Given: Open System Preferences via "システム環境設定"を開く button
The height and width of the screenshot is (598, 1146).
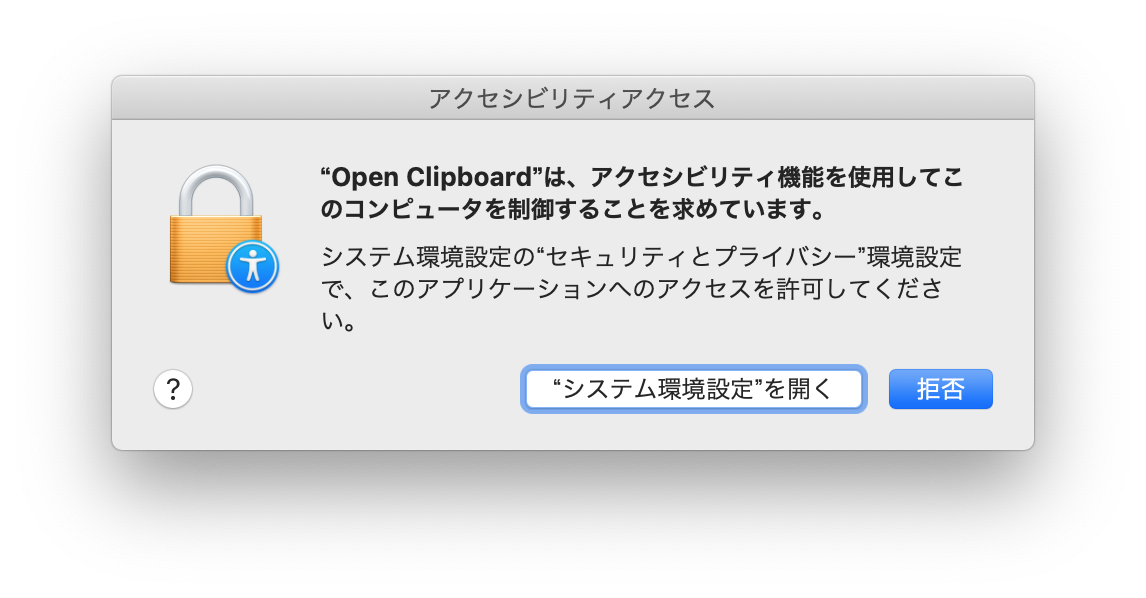Looking at the screenshot, I should pyautogui.click(x=693, y=389).
